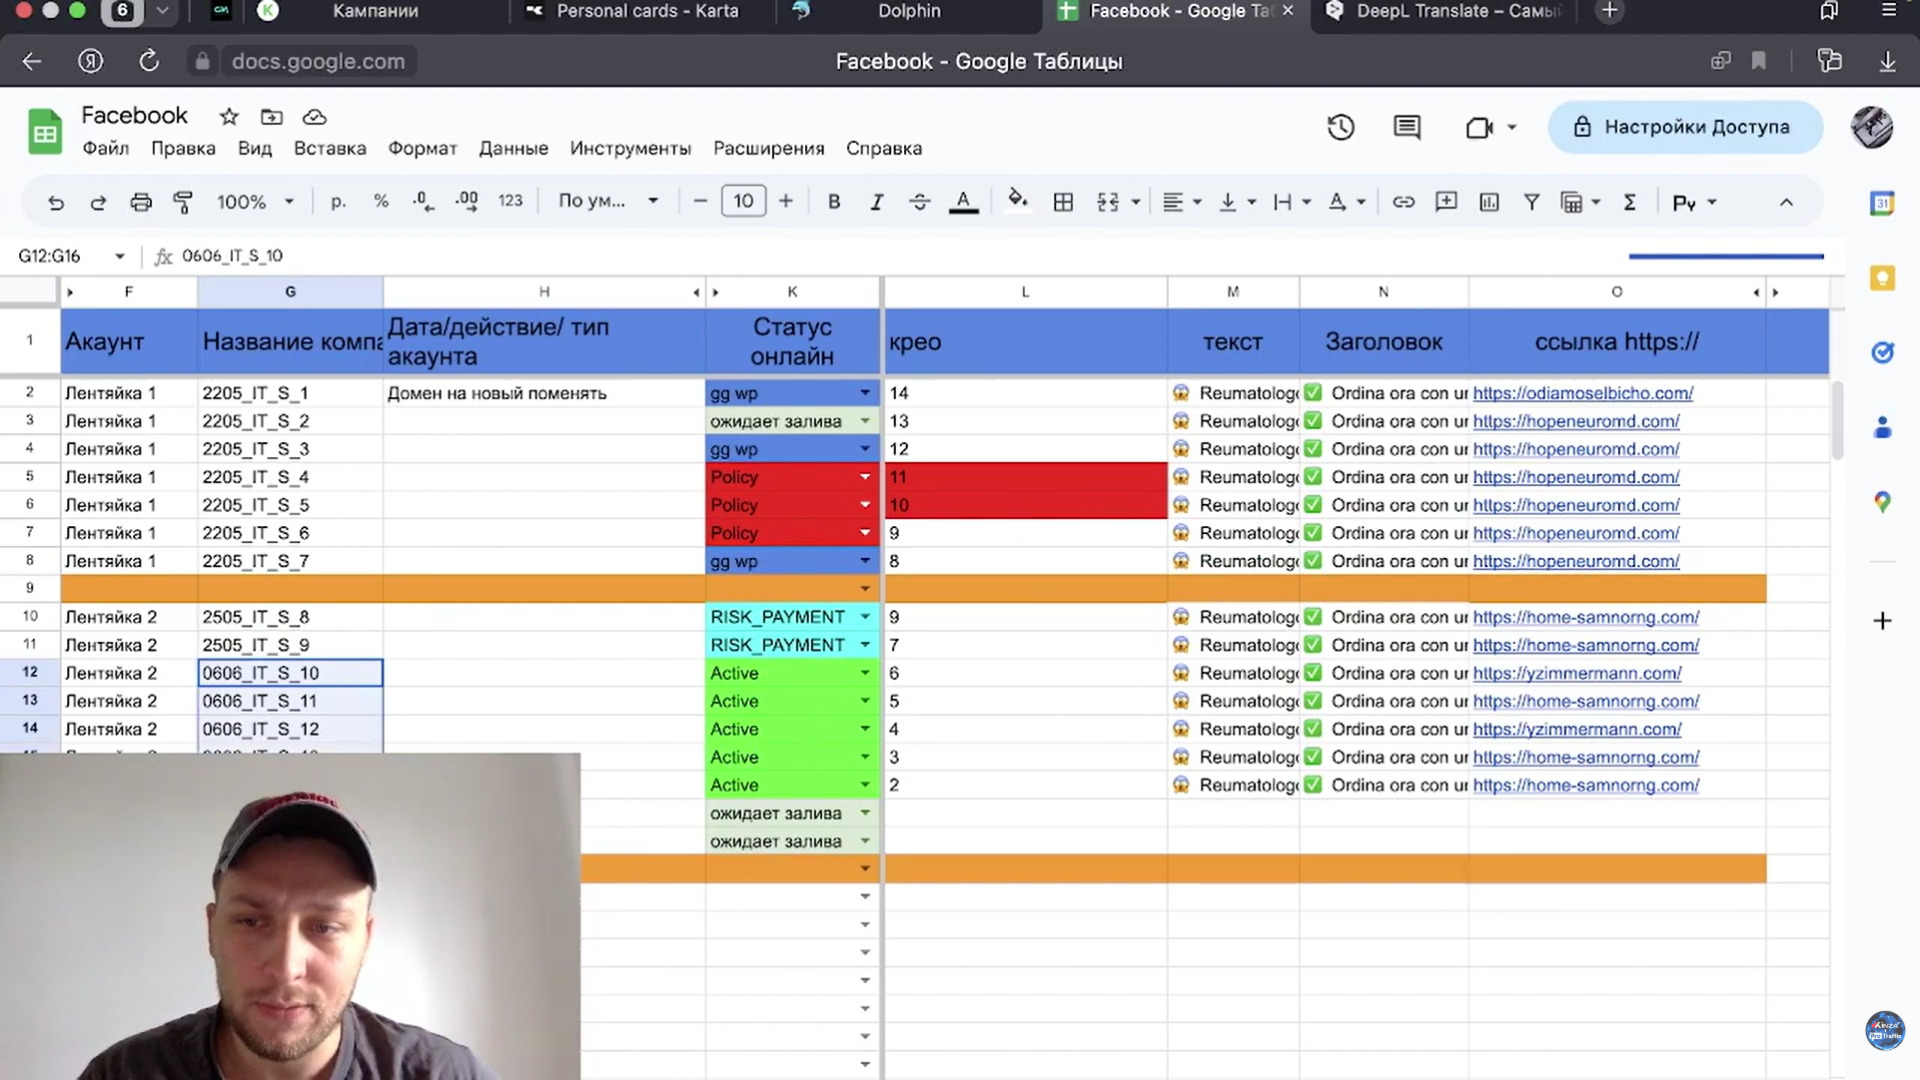Insert a chart from the toolbar
Image resolution: width=1920 pixels, height=1080 pixels.
pos(1489,202)
